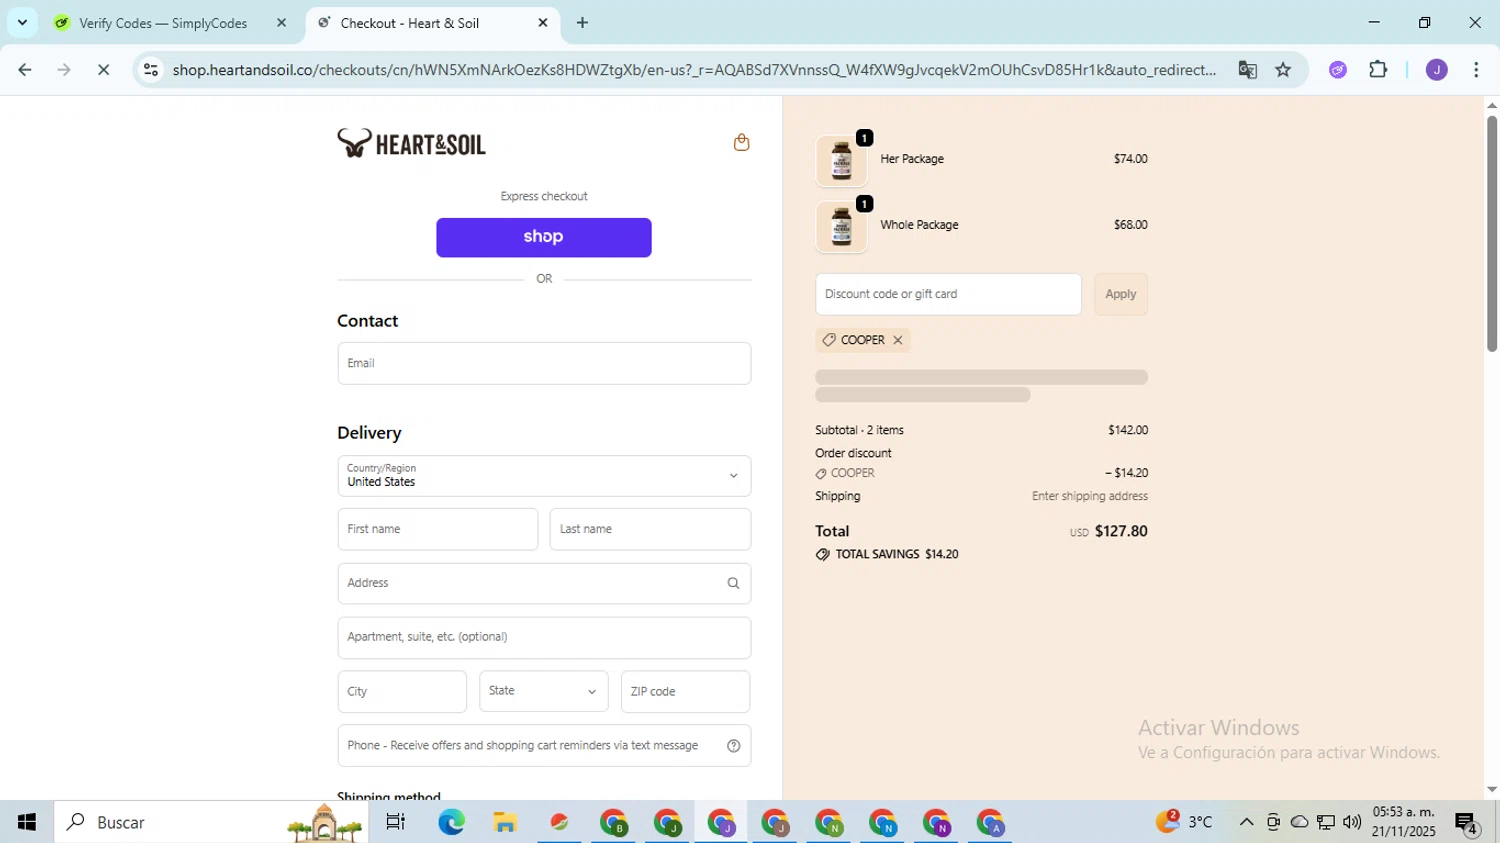This screenshot has width=1500, height=843.
Task: Focus the Email contact field
Action: [x=544, y=363]
